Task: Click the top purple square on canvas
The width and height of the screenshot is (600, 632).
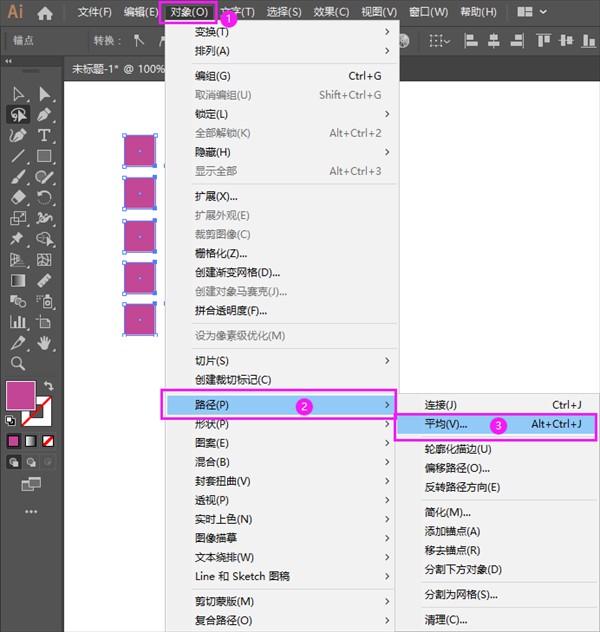Action: [139, 150]
